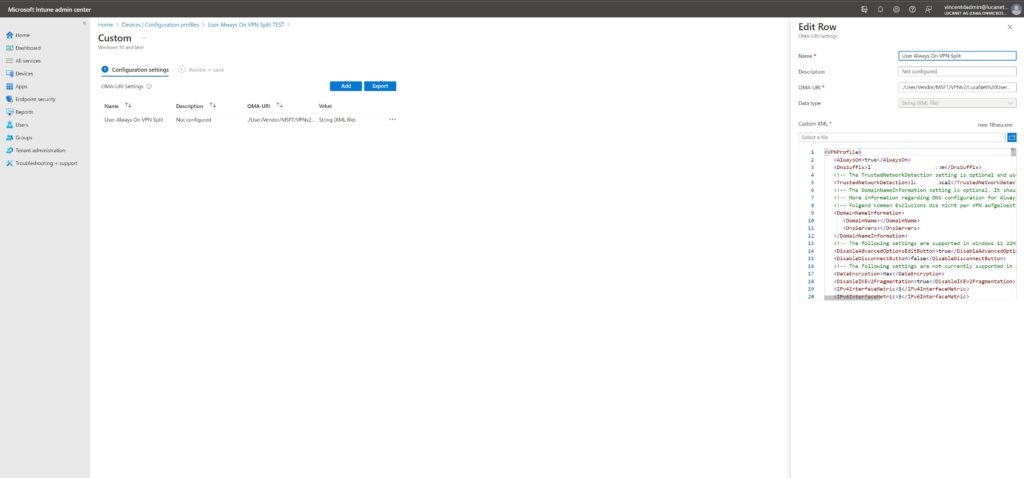The height and width of the screenshot is (478, 1024).
Task: Click the DomainName XML line
Action: pos(881,221)
